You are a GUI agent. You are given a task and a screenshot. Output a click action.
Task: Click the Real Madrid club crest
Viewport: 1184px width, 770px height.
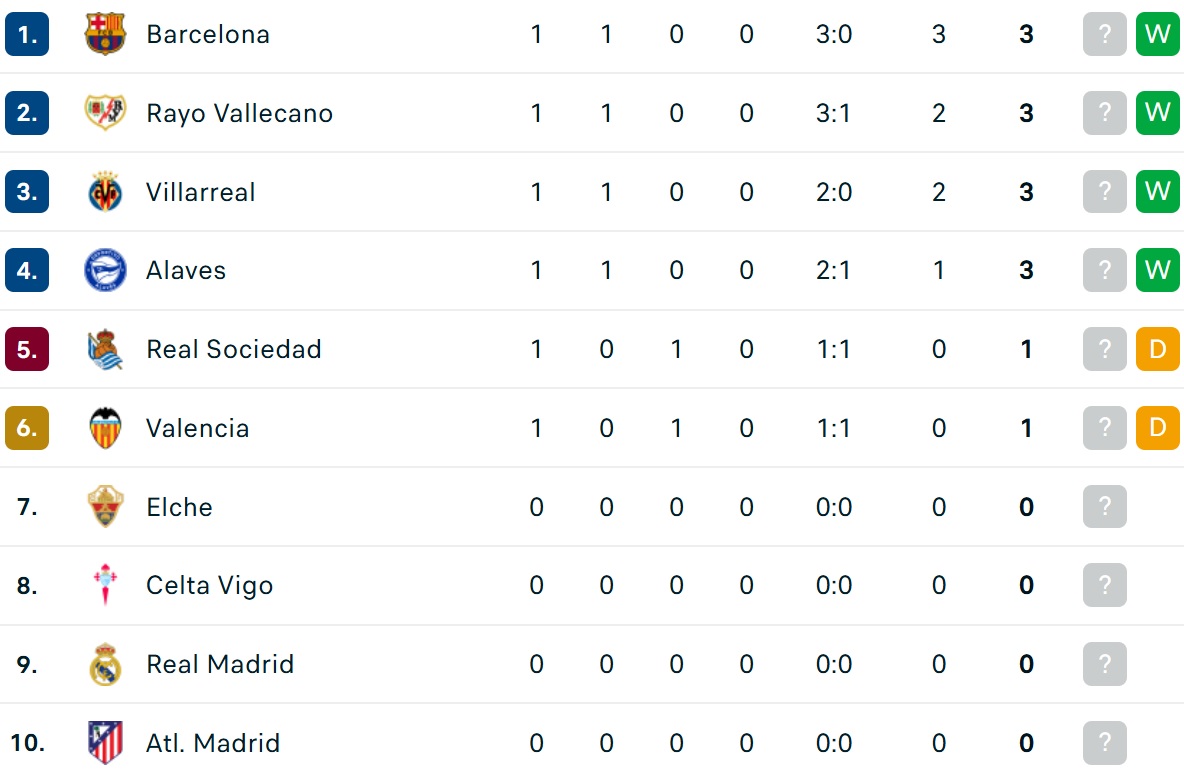105,664
